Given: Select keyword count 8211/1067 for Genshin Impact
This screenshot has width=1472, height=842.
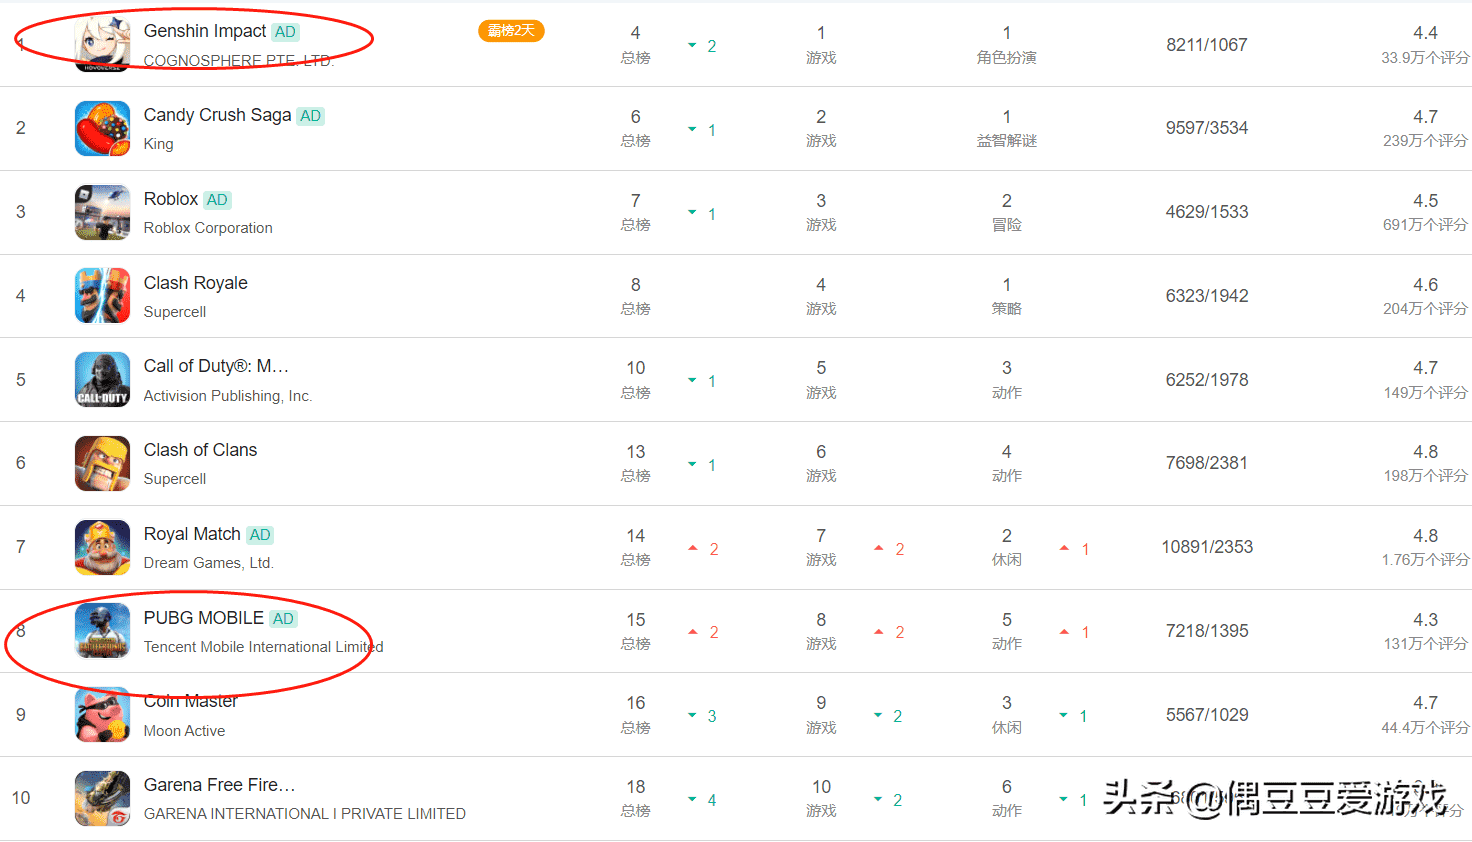Looking at the screenshot, I should [x=1207, y=45].
